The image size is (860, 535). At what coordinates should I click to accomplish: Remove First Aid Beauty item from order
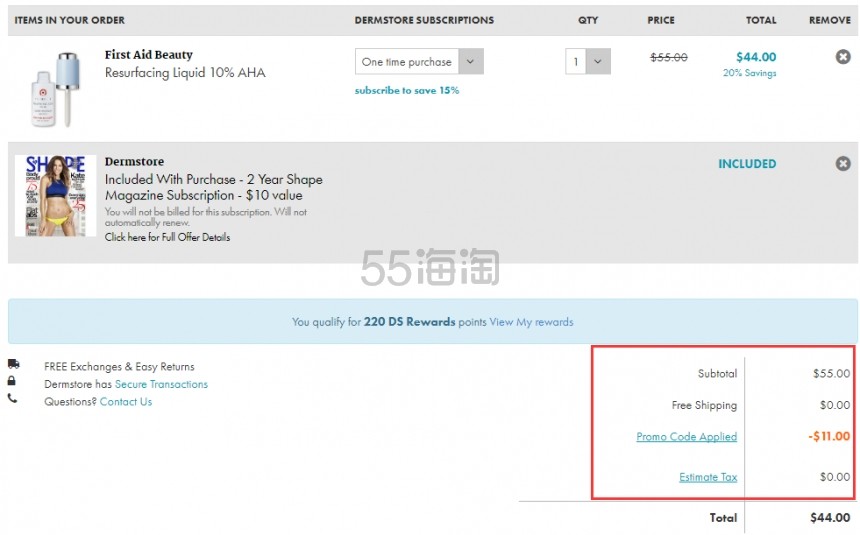[843, 57]
